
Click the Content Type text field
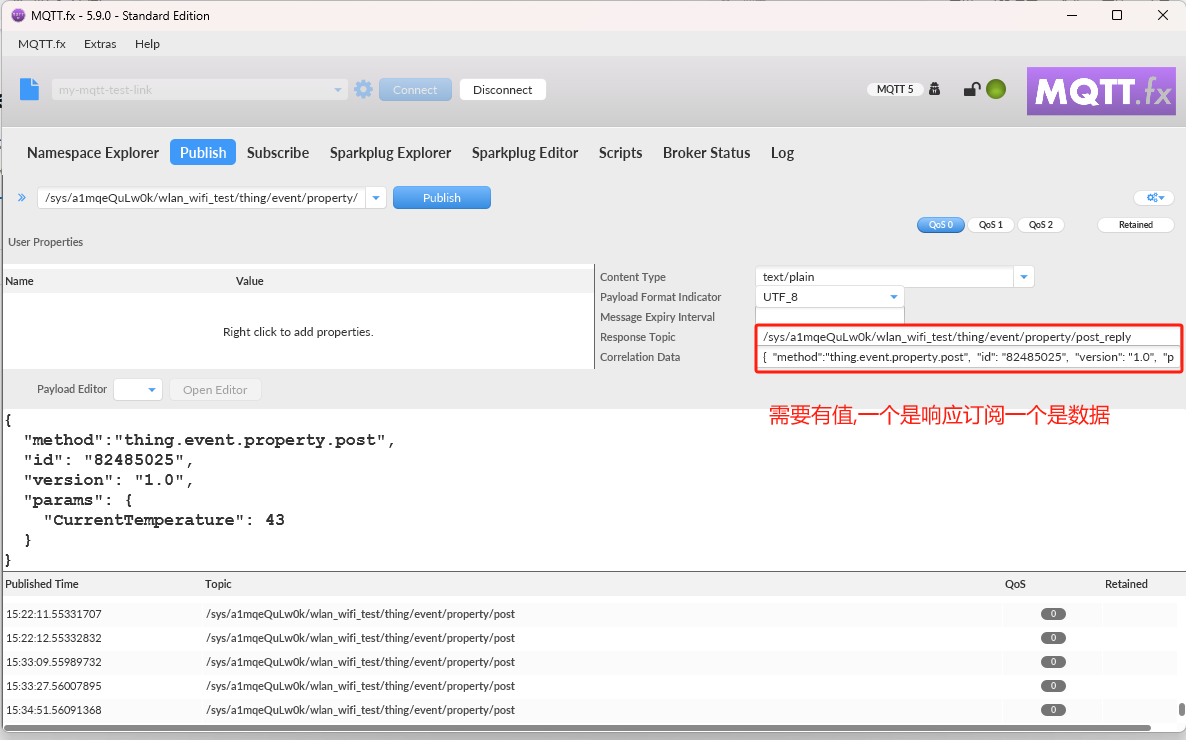884,277
